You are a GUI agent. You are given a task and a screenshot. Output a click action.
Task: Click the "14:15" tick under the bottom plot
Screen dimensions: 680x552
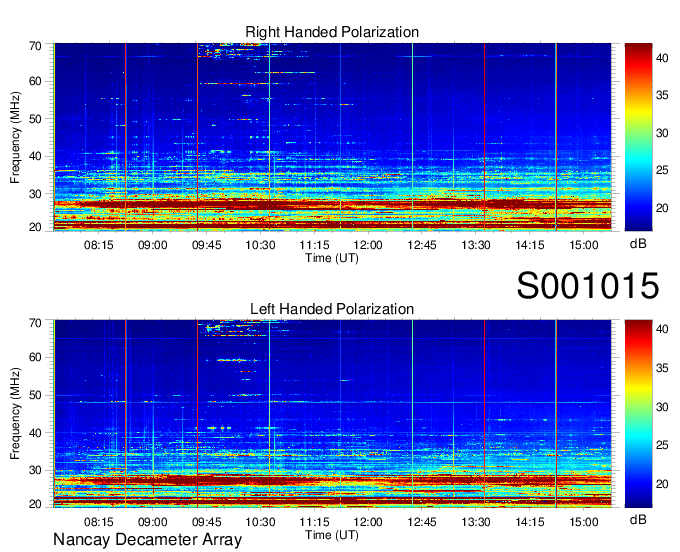coord(530,522)
